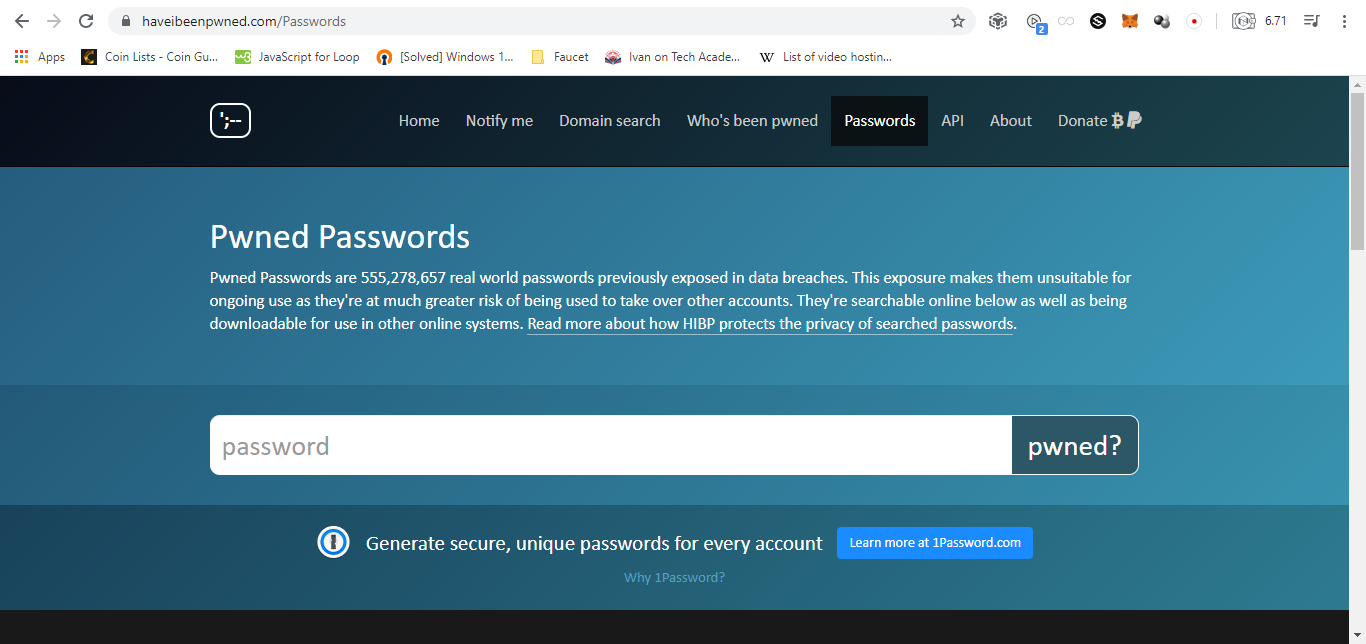Bookmark this page with the star icon
The height and width of the screenshot is (644, 1366).
click(957, 21)
